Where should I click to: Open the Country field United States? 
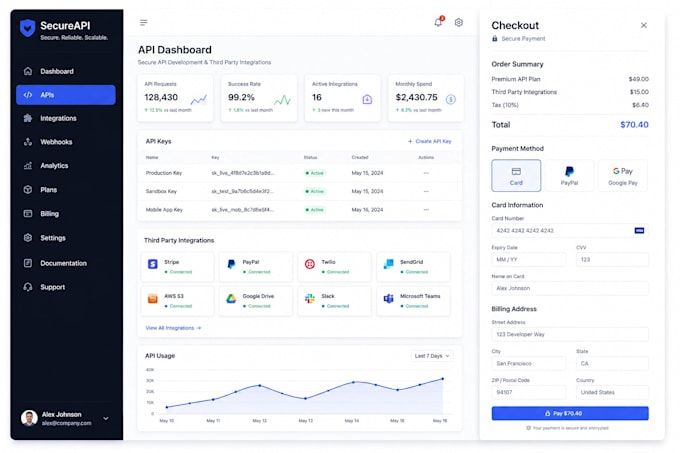612,392
